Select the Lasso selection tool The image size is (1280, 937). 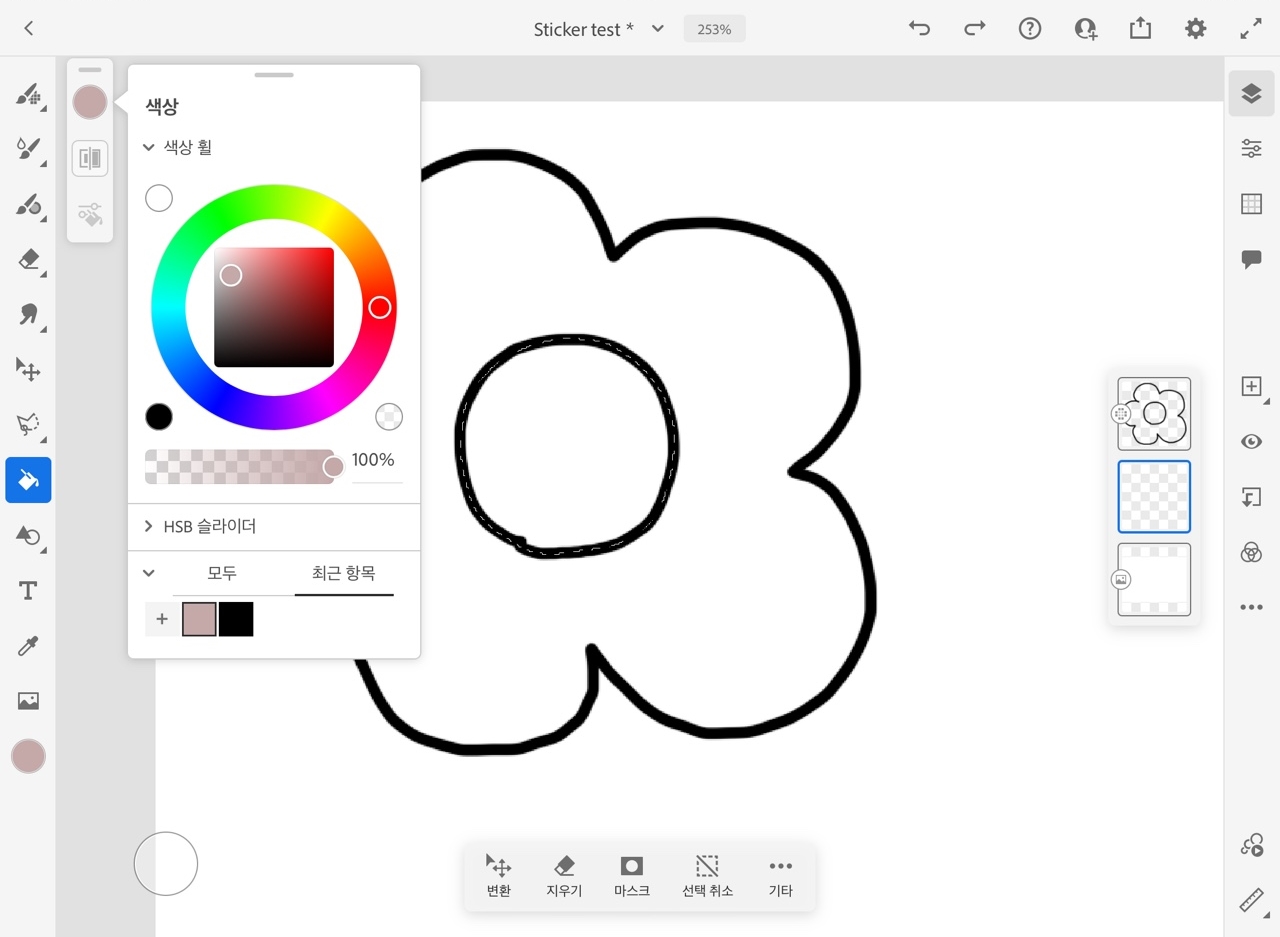pos(28,424)
